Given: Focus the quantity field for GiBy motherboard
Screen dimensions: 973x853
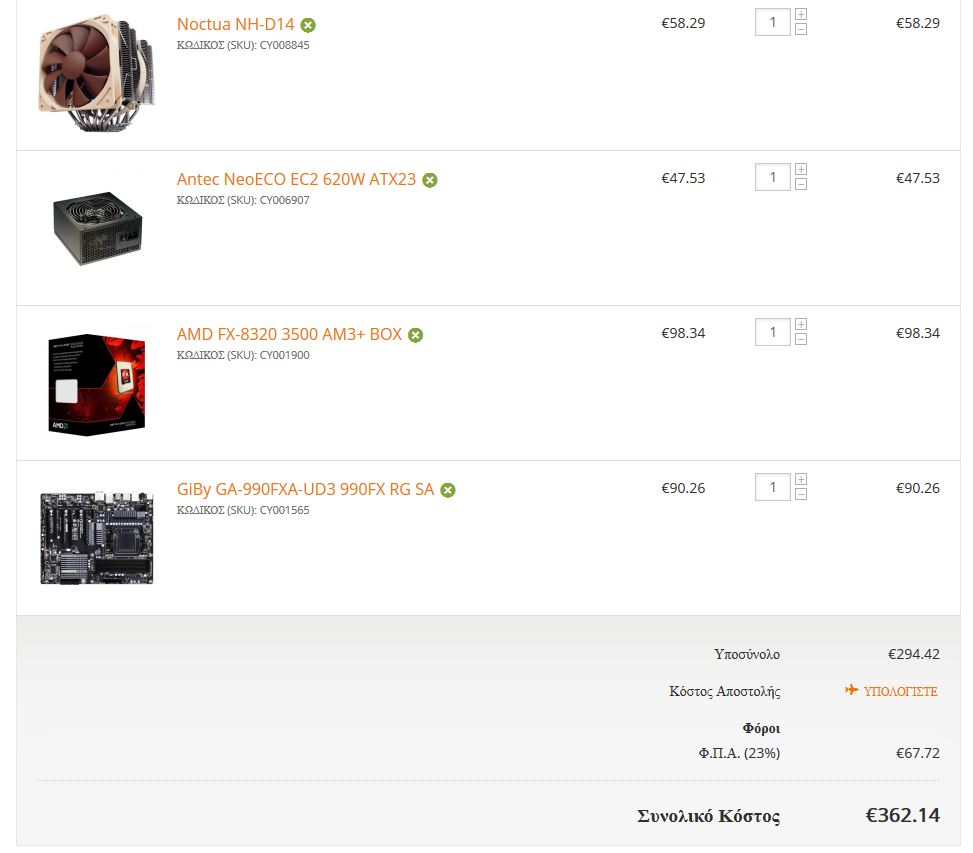Looking at the screenshot, I should pyautogui.click(x=773, y=488).
